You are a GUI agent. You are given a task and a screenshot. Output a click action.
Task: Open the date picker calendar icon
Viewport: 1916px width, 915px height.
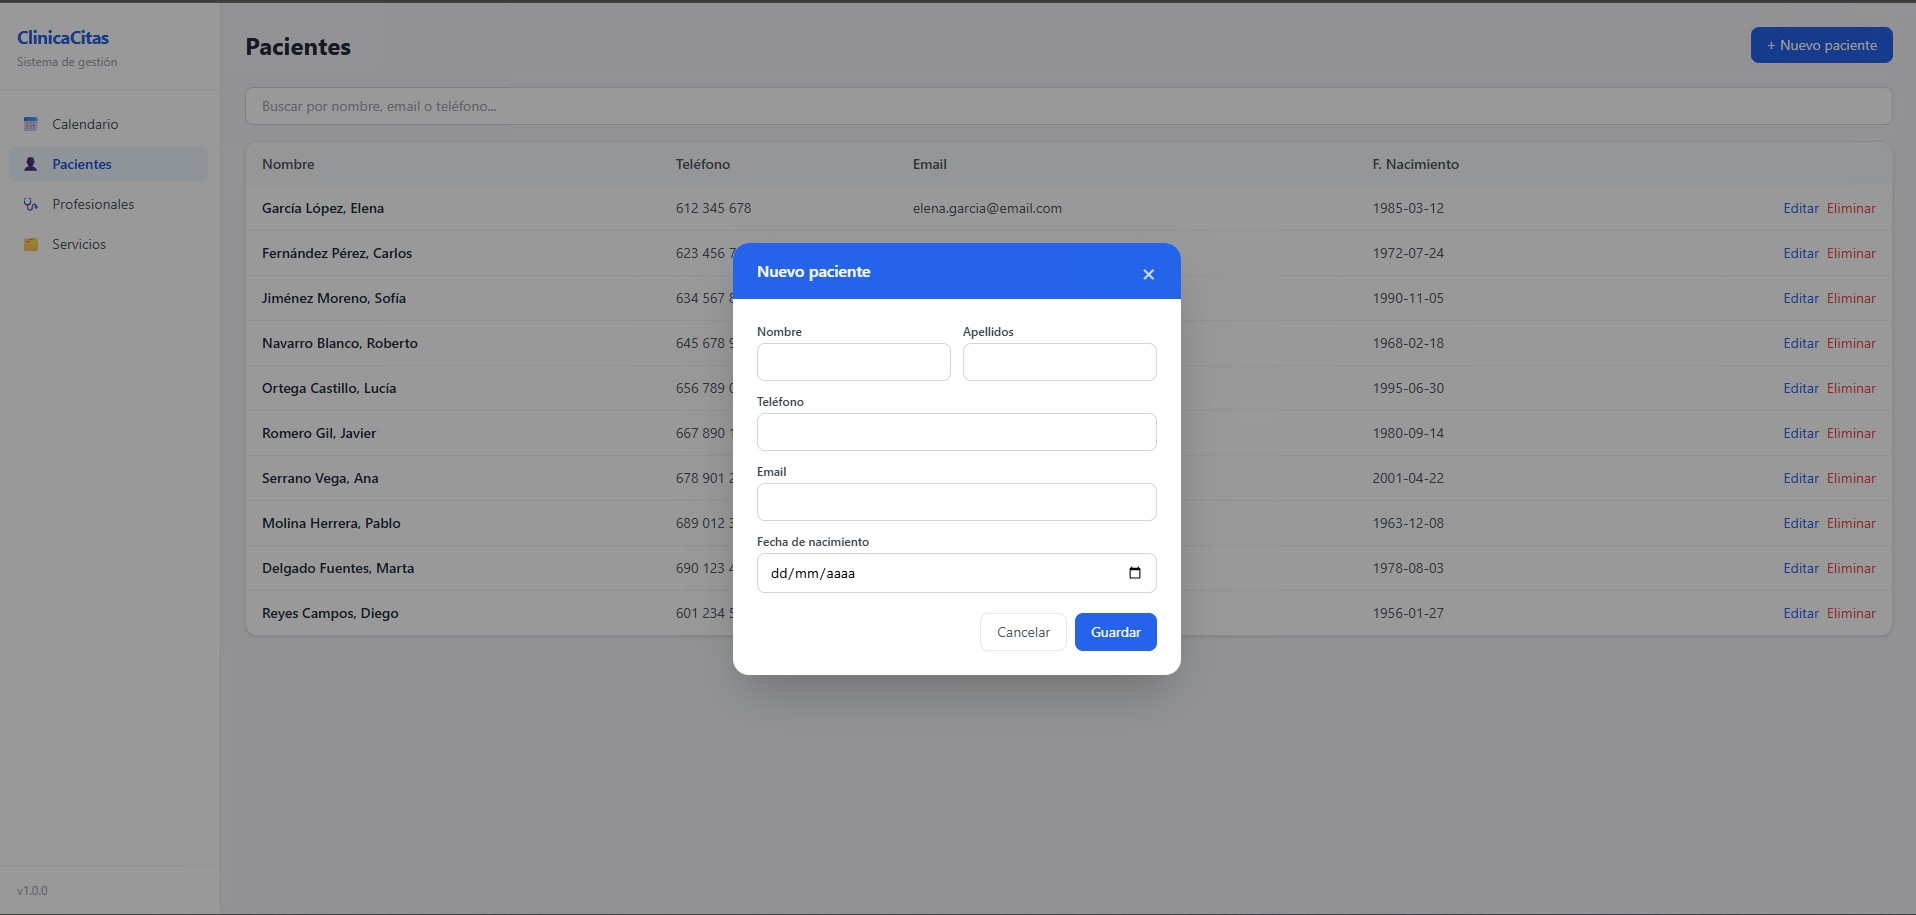tap(1134, 573)
